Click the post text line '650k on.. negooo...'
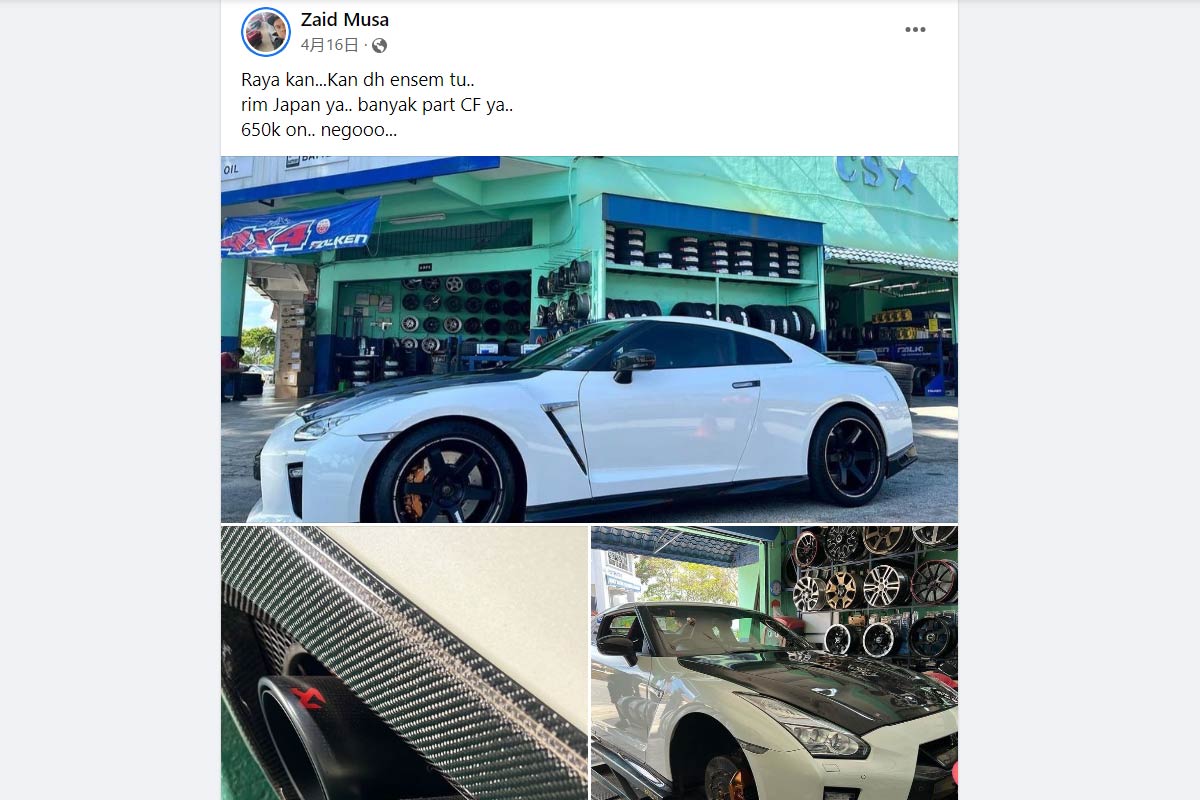1200x800 pixels. tap(319, 129)
